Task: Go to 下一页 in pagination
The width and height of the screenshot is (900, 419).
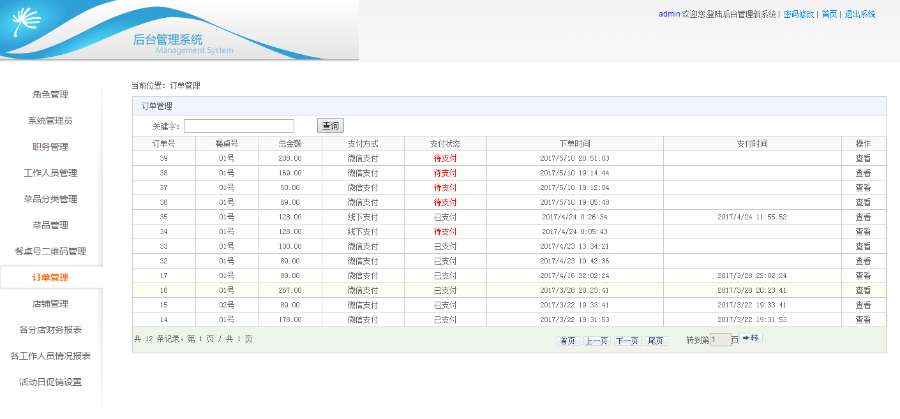Action: (627, 341)
